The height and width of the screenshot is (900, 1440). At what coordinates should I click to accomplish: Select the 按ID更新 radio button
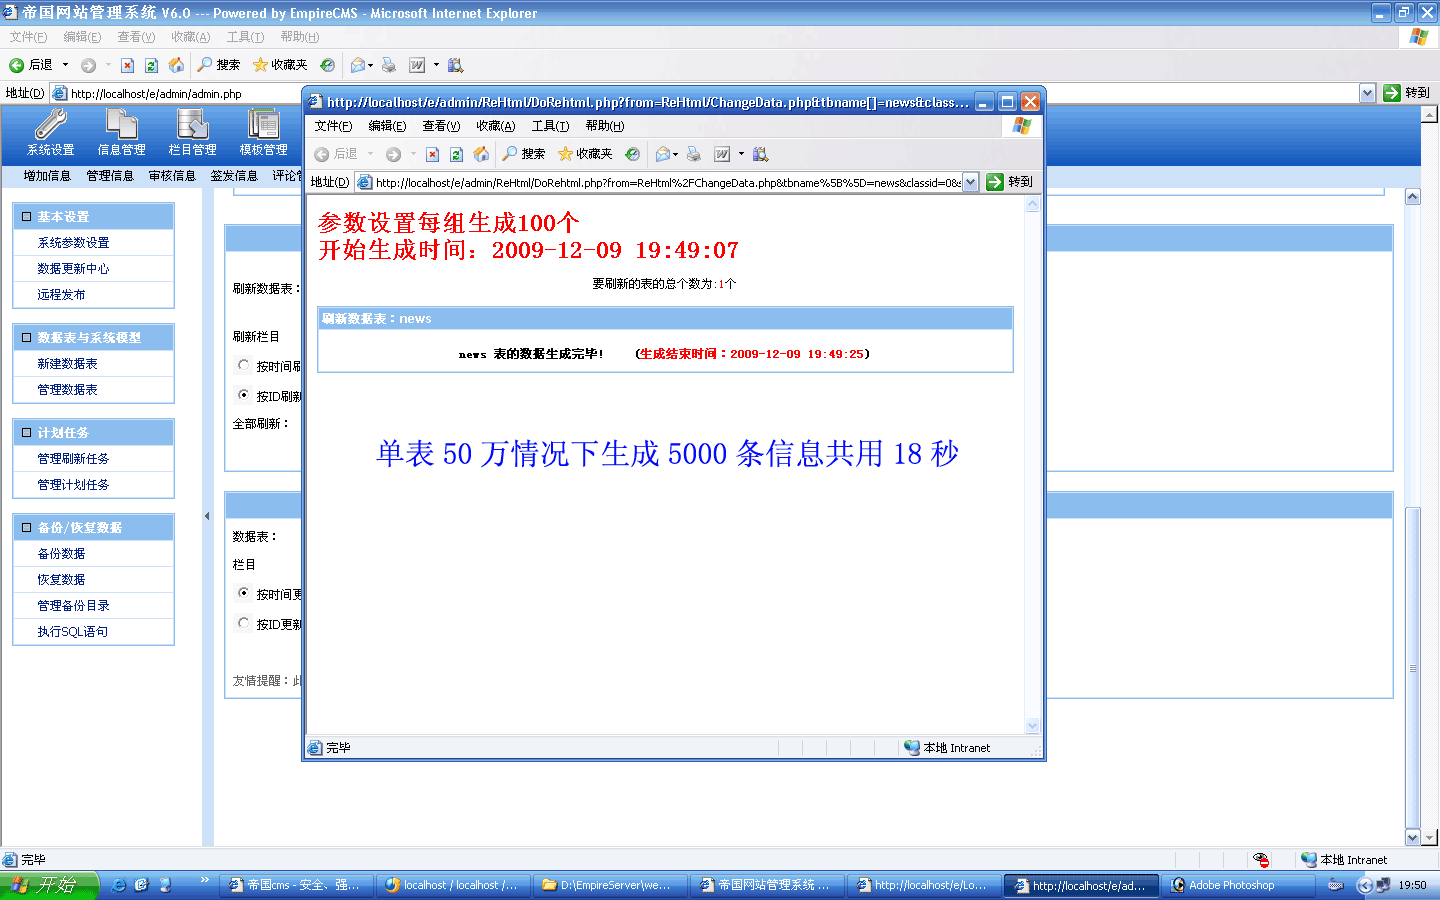[244, 623]
